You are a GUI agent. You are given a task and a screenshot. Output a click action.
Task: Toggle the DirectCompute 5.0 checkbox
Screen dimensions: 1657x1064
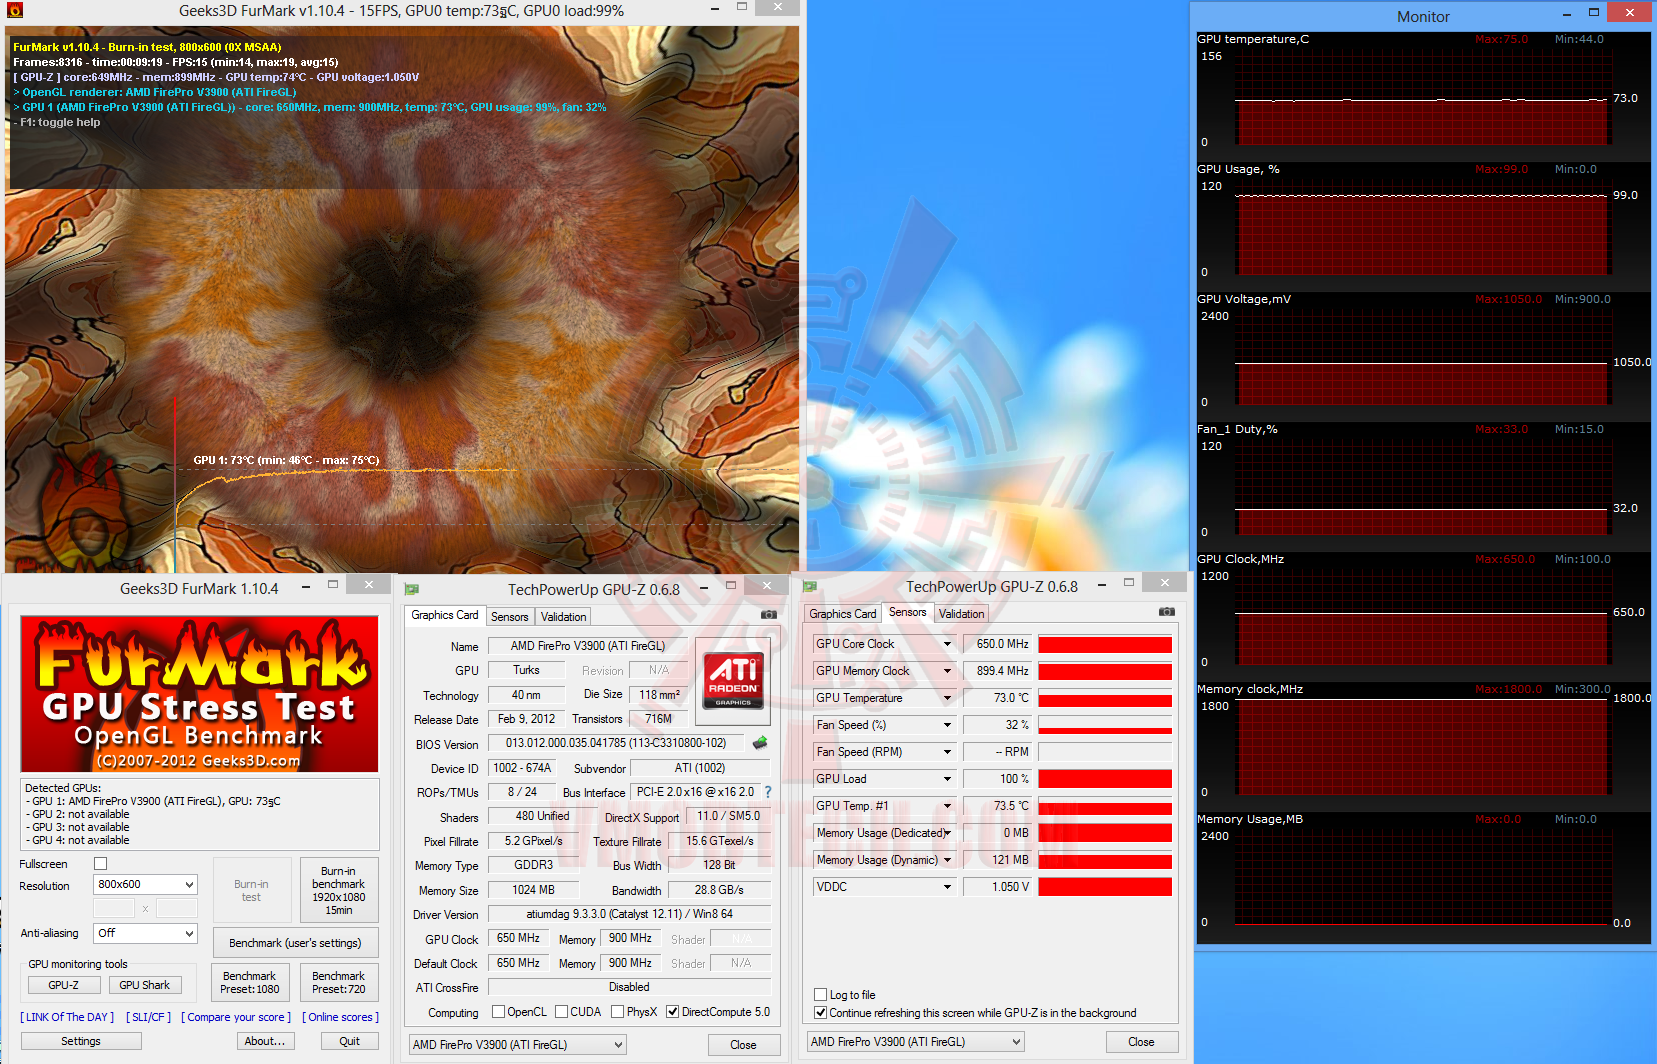tap(673, 1012)
